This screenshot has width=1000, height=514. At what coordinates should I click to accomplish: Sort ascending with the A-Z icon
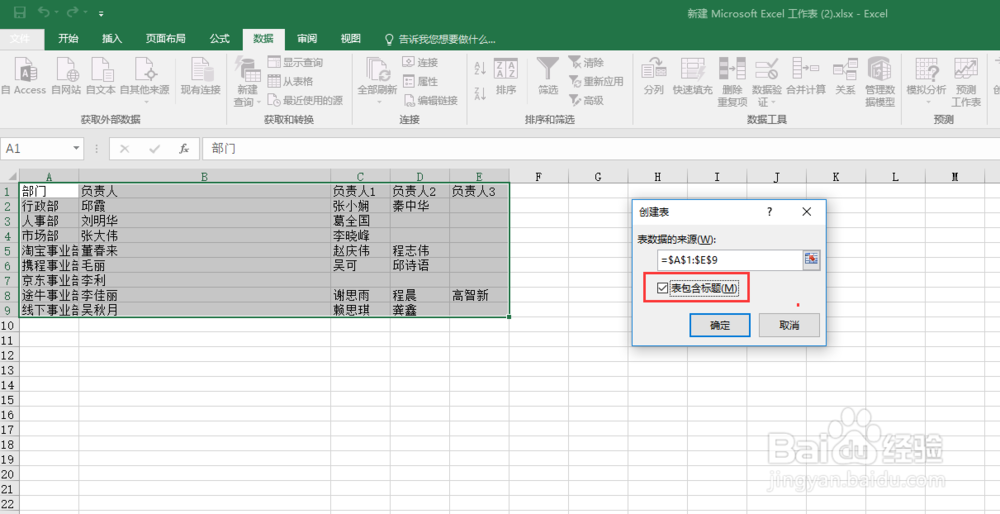coord(481,68)
